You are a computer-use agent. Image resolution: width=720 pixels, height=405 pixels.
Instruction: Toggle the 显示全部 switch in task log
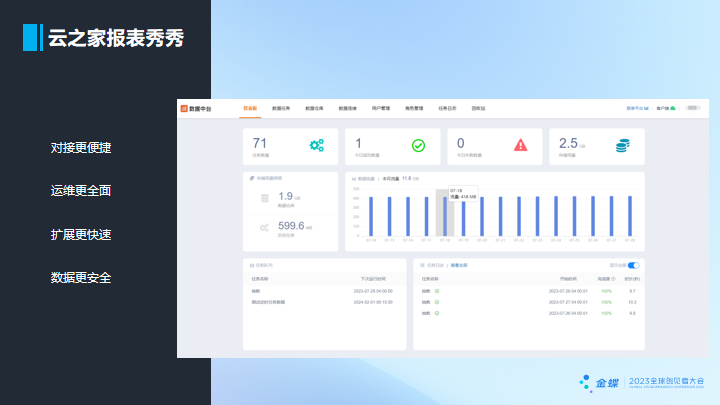633,265
